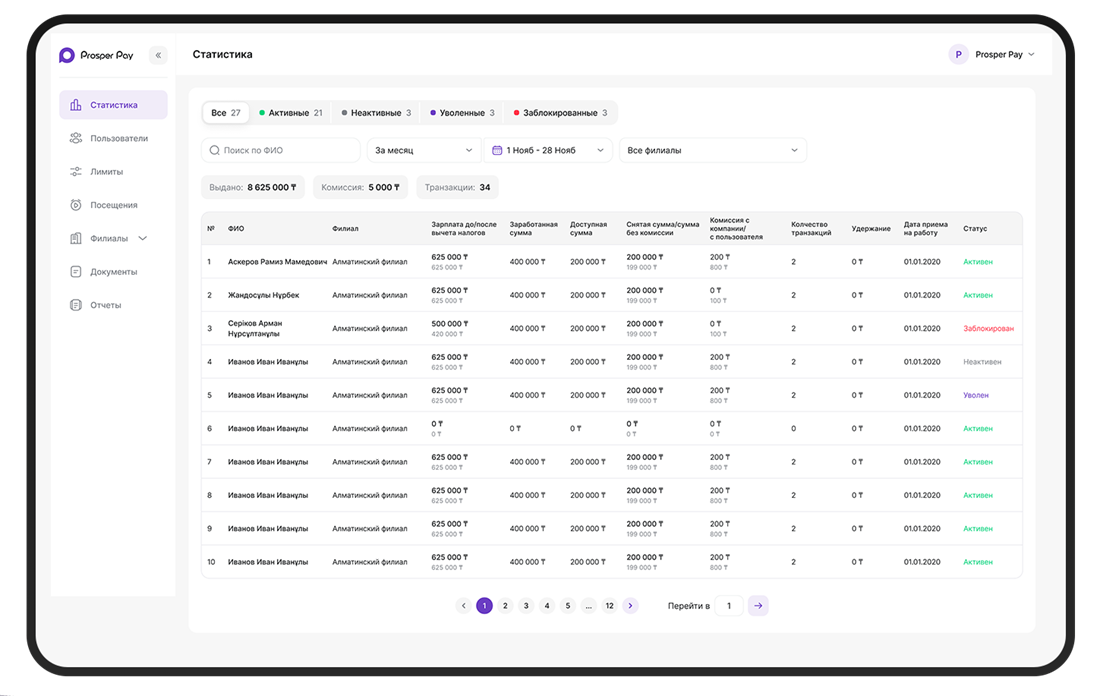This screenshot has height=696, width=1100.
Task: Open Отчеты icon in sidebar
Action: pos(76,304)
